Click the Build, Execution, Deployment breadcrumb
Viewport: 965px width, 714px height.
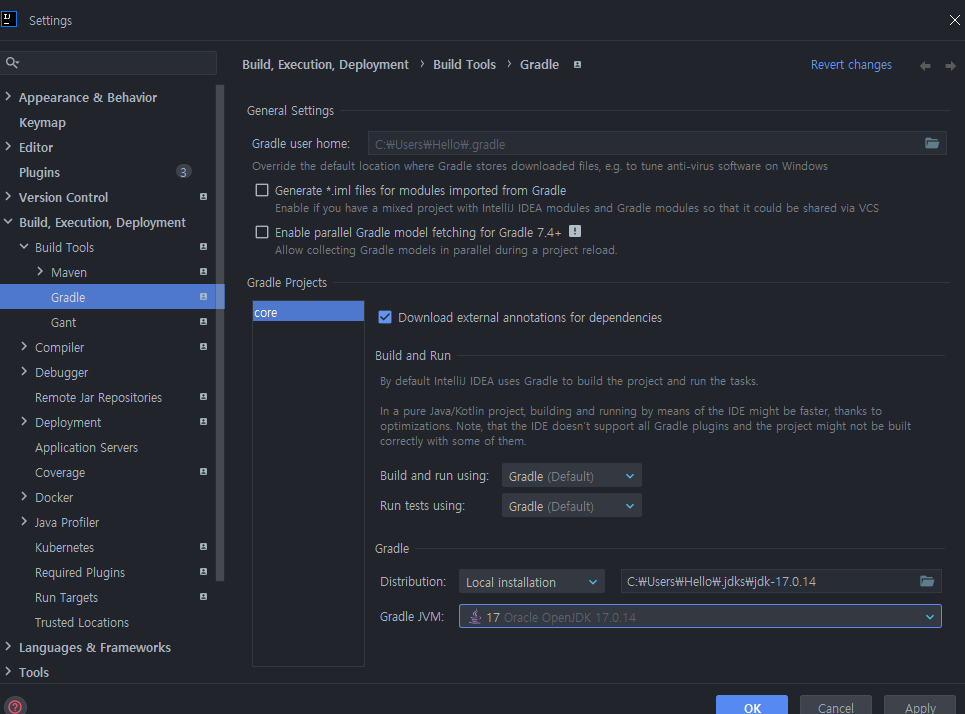pos(326,65)
